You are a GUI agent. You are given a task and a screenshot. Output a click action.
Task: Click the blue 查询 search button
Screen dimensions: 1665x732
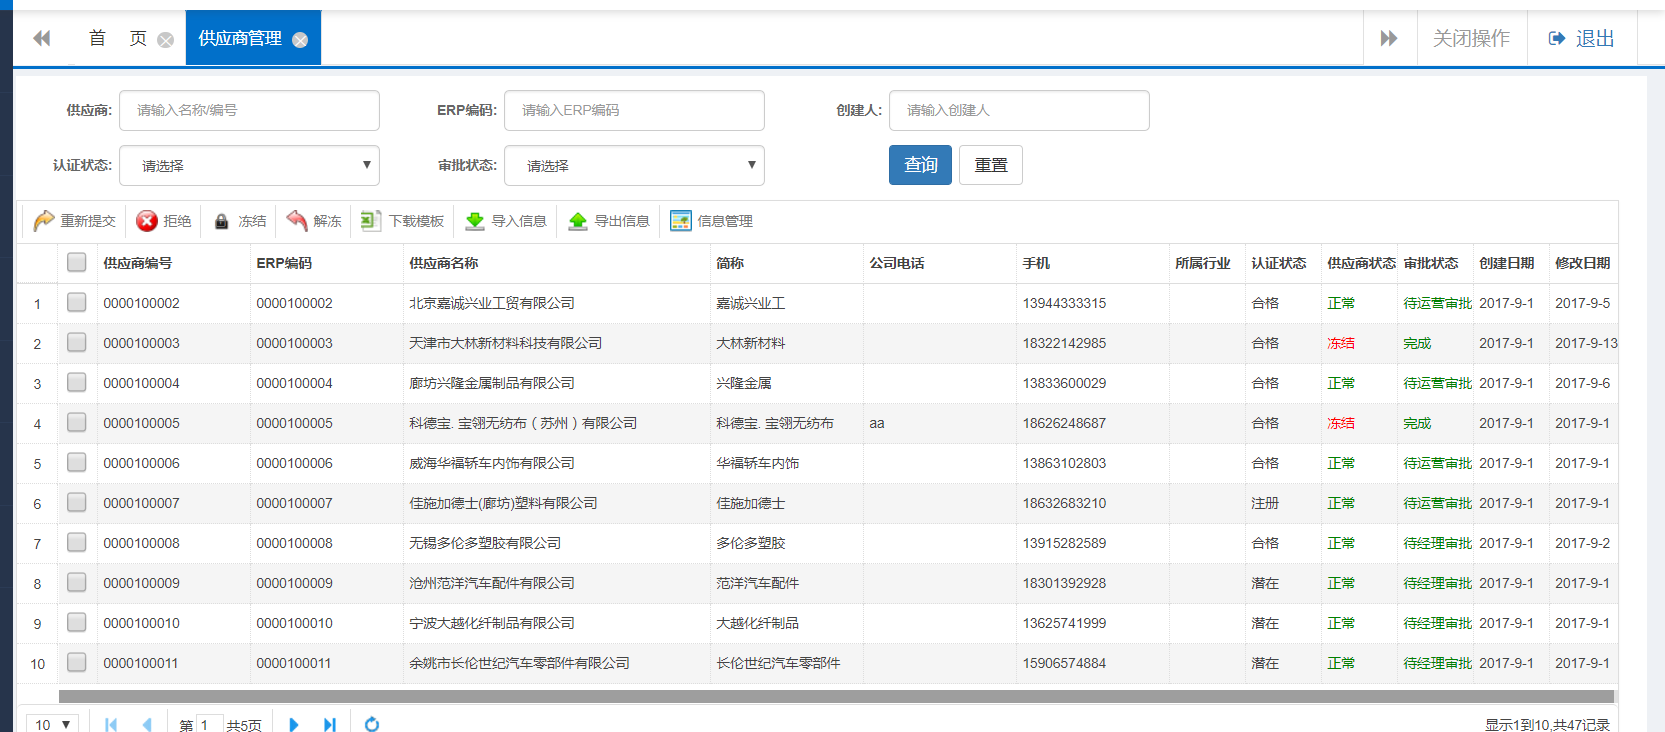click(920, 165)
